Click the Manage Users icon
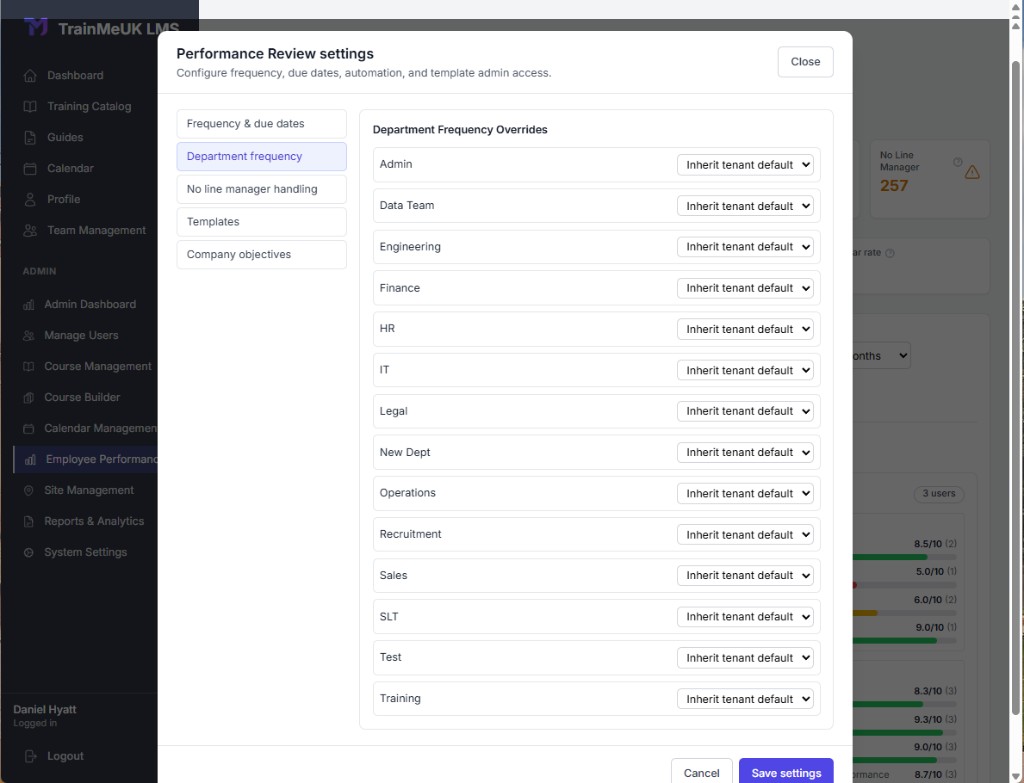 coord(29,336)
